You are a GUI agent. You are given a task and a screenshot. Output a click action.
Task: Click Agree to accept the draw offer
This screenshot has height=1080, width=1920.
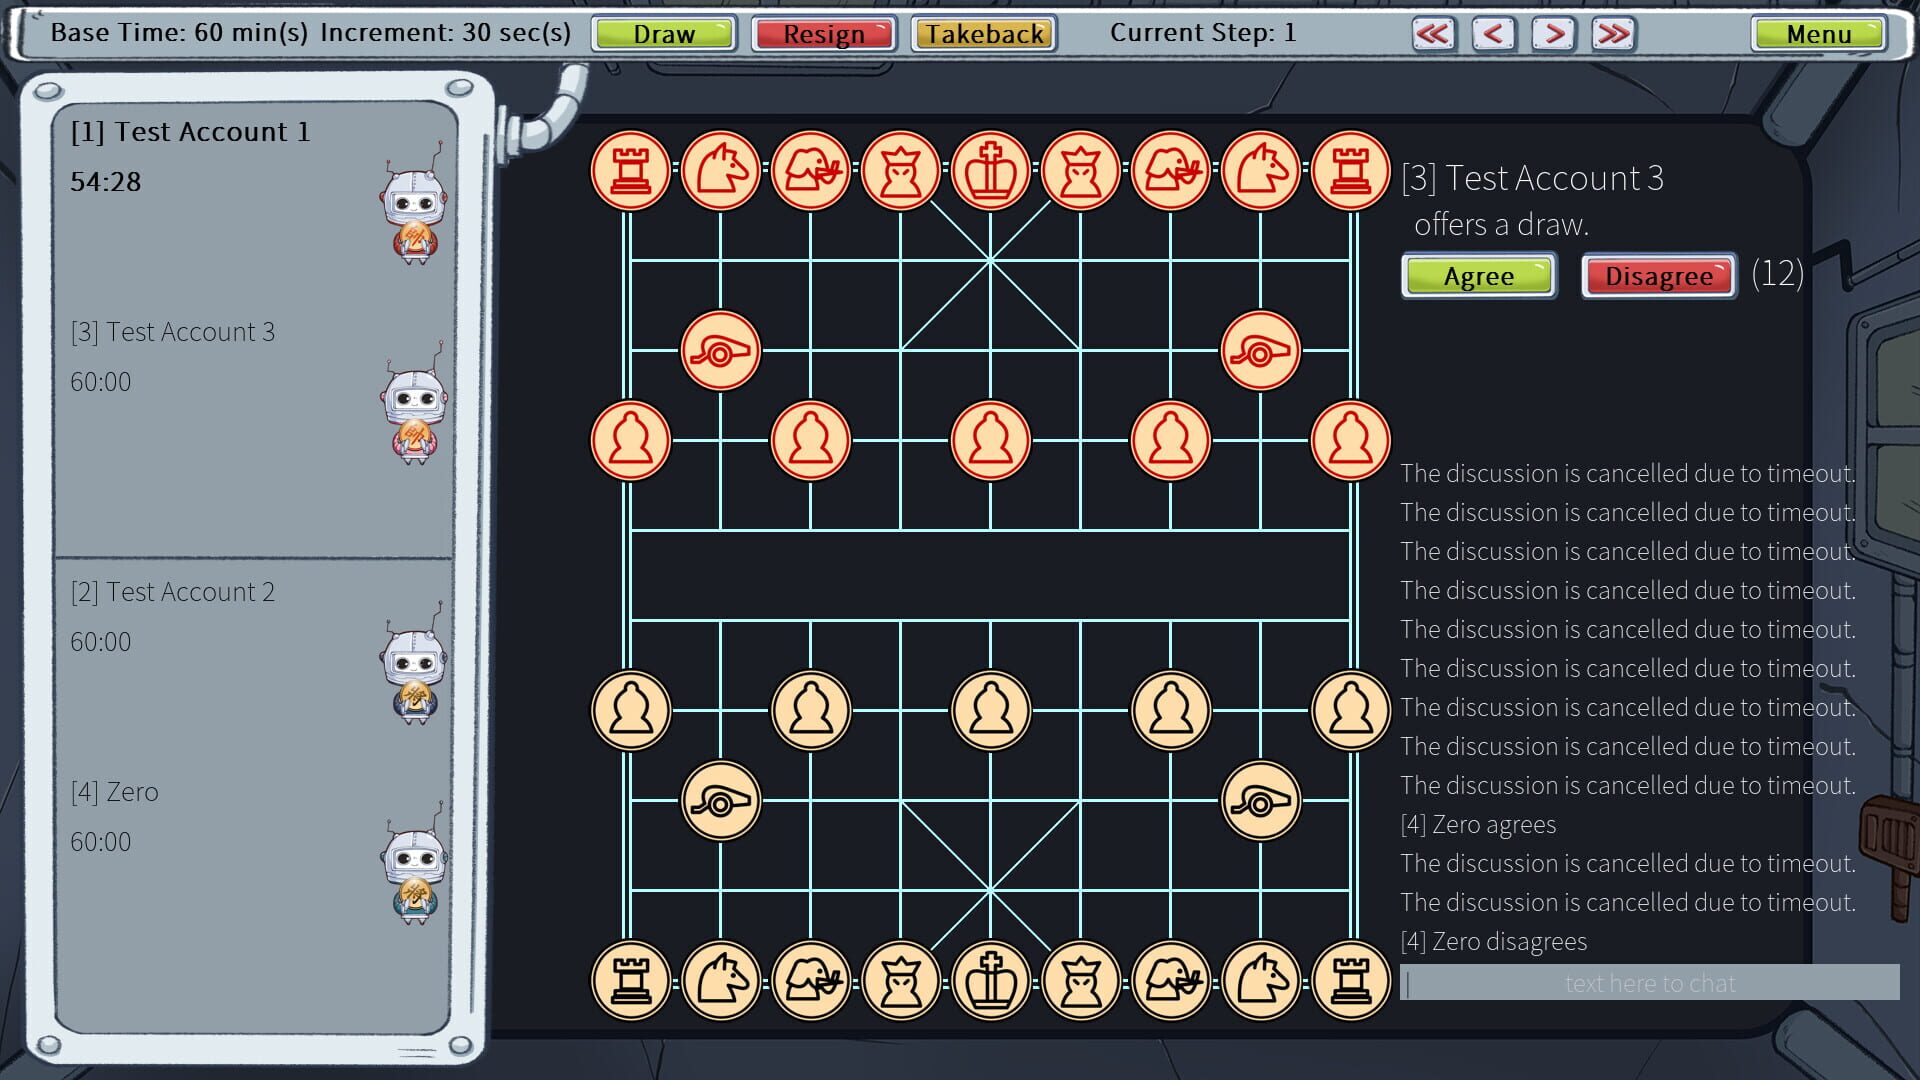tap(1478, 276)
